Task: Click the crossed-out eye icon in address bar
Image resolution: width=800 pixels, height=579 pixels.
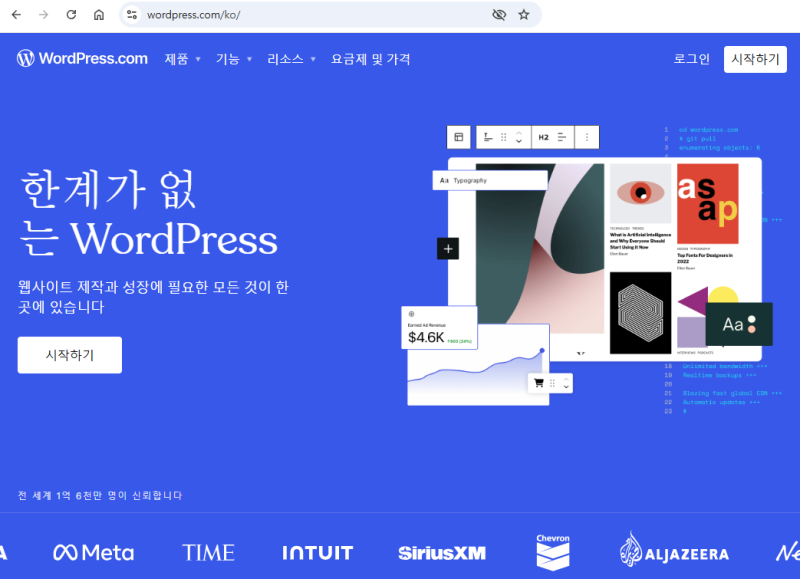Action: coord(499,15)
